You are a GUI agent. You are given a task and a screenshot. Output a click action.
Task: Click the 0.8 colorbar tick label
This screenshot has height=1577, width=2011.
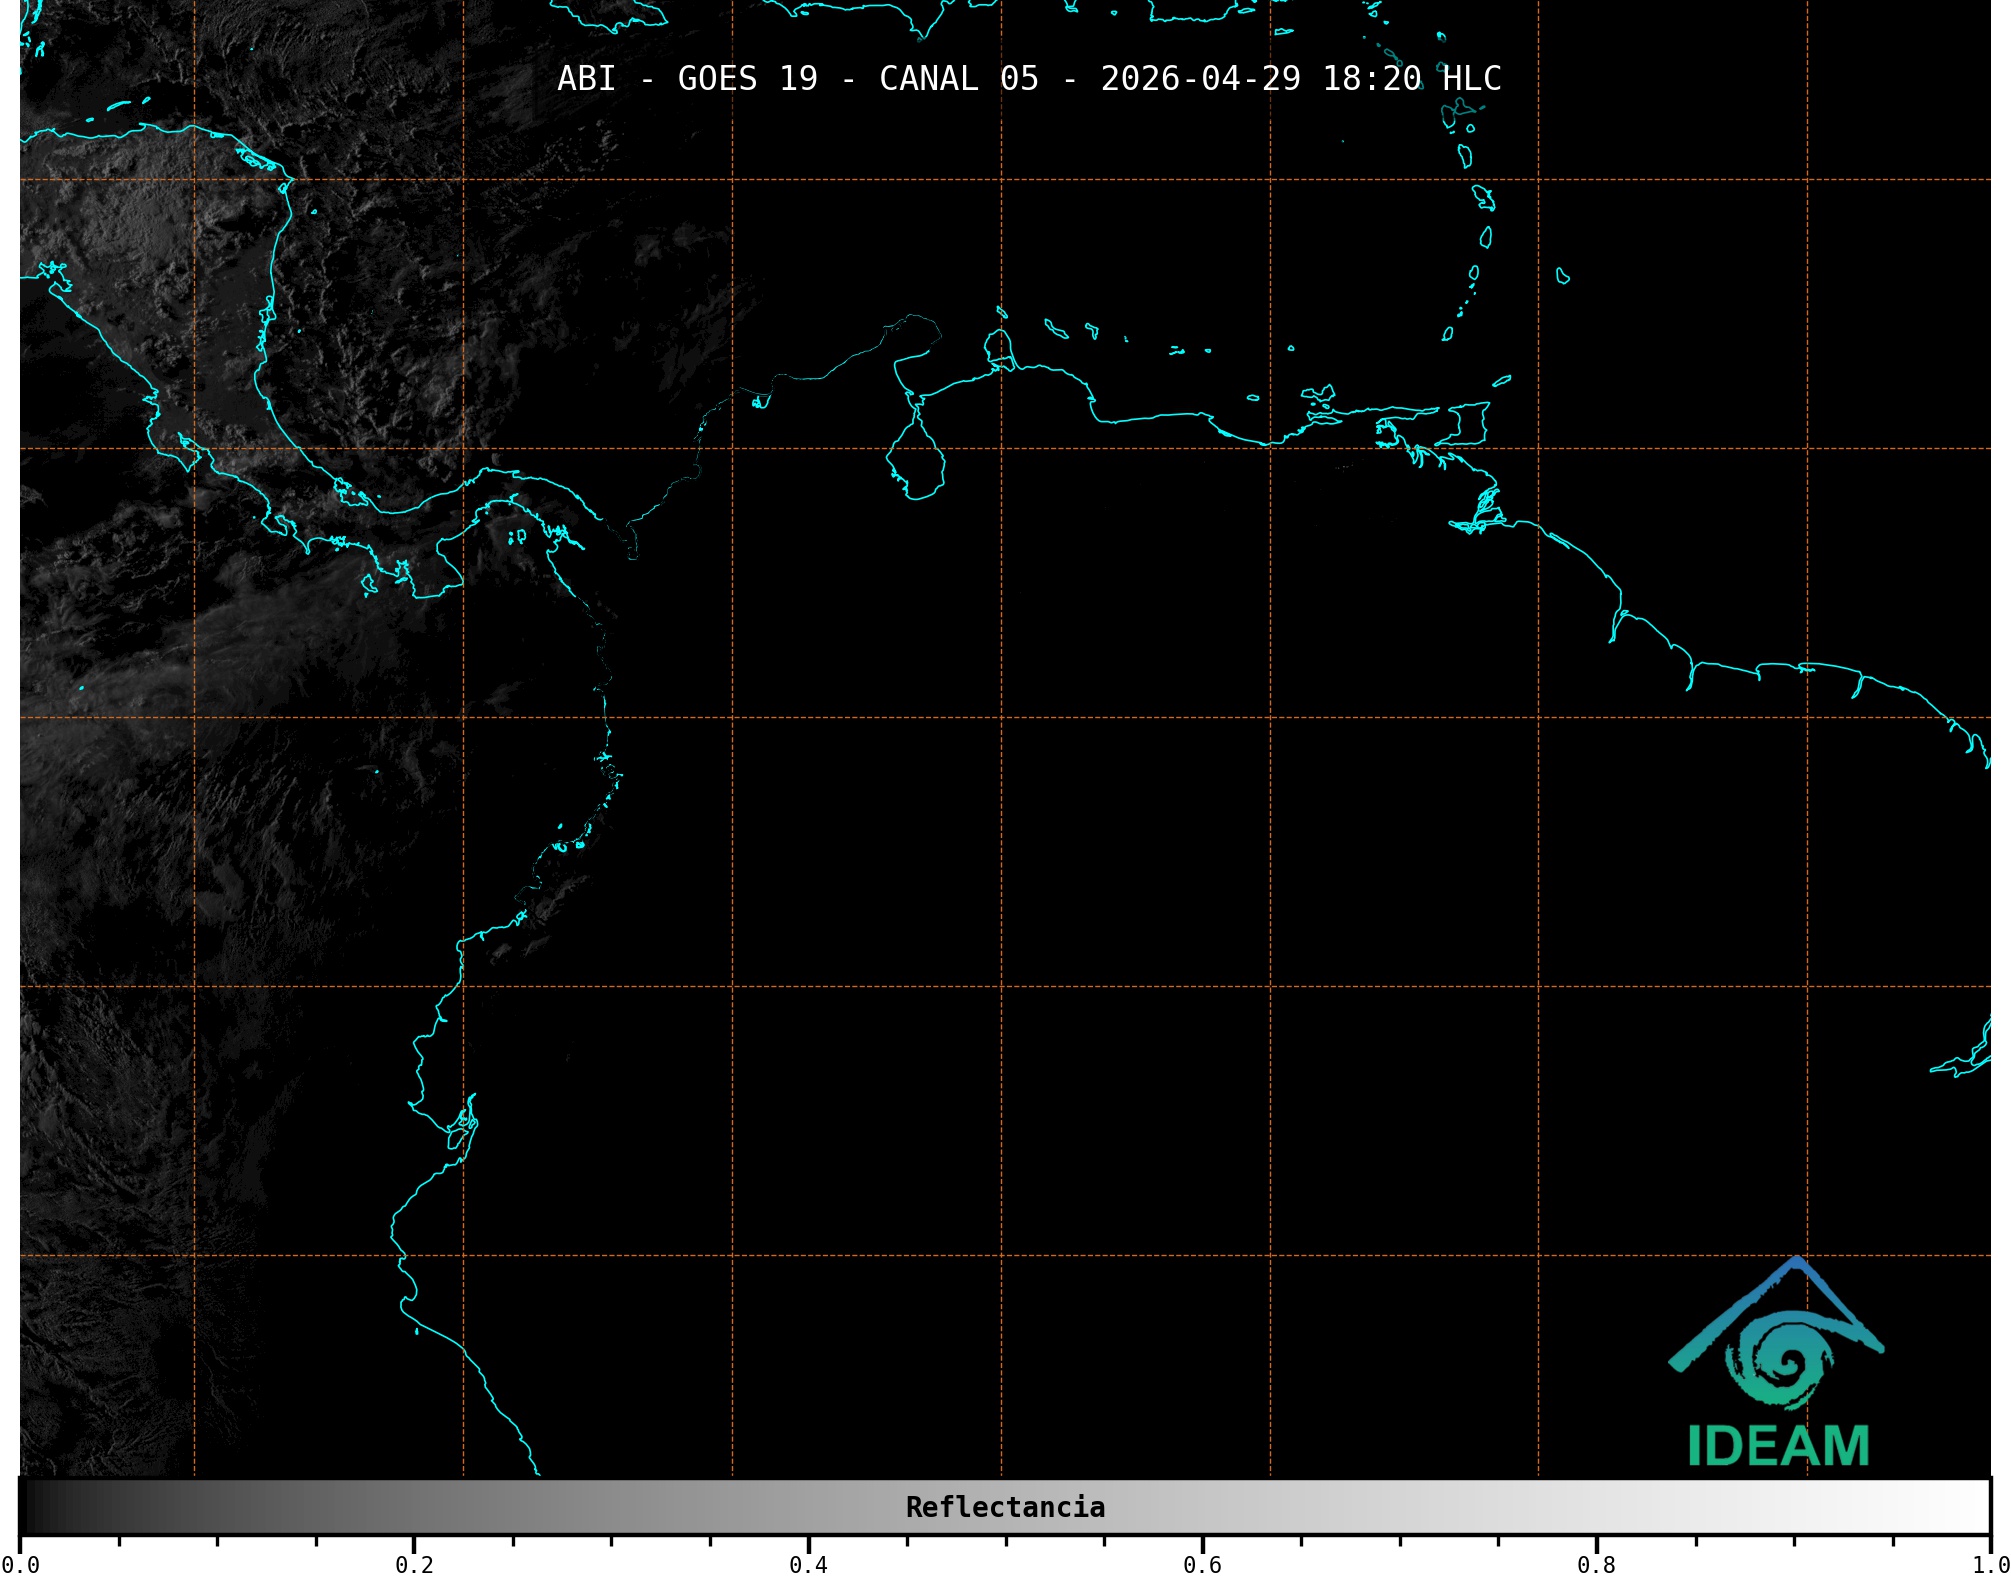pos(1596,1565)
